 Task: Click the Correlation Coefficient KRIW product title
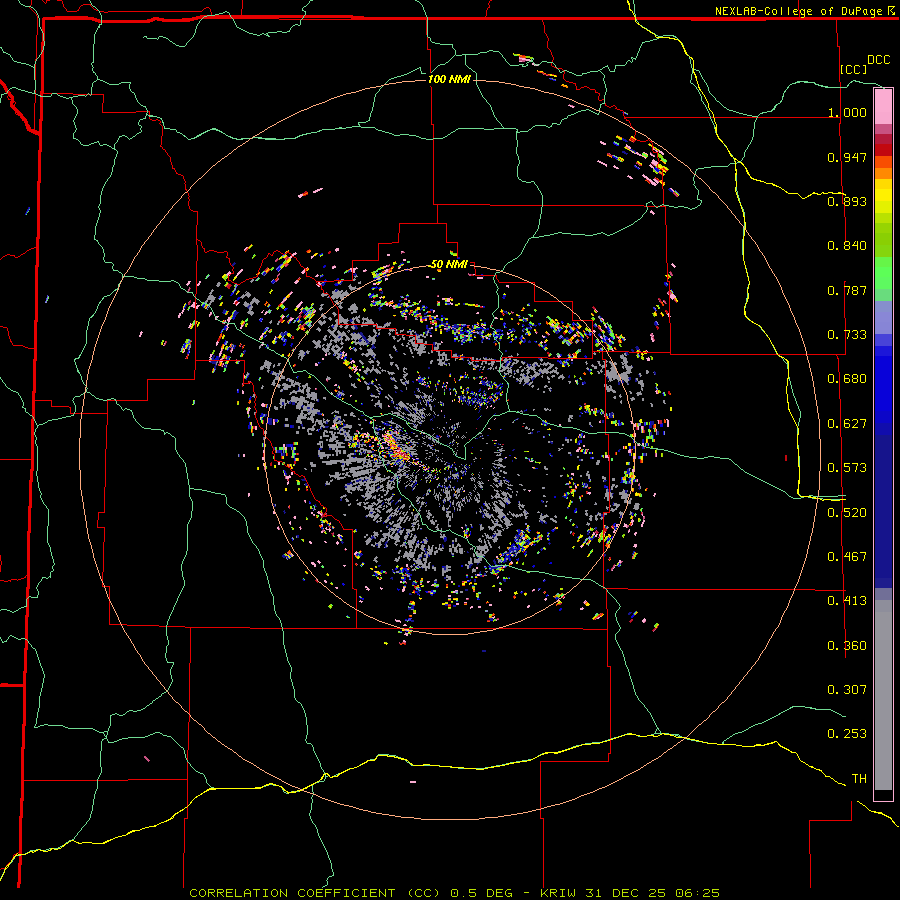tap(455, 893)
